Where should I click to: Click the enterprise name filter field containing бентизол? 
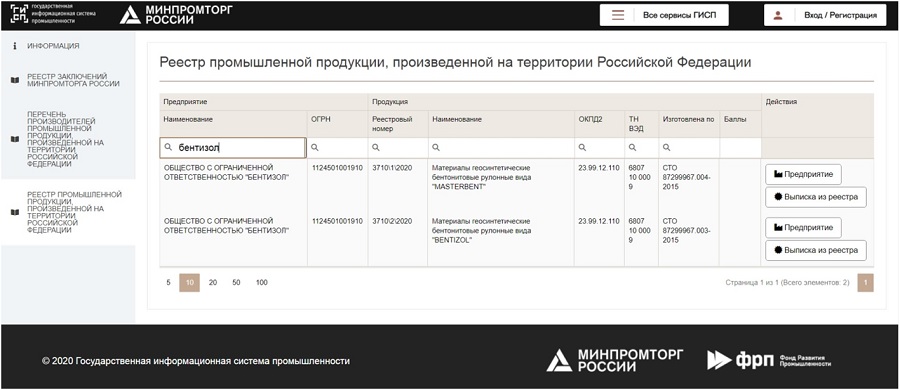pyautogui.click(x=232, y=148)
